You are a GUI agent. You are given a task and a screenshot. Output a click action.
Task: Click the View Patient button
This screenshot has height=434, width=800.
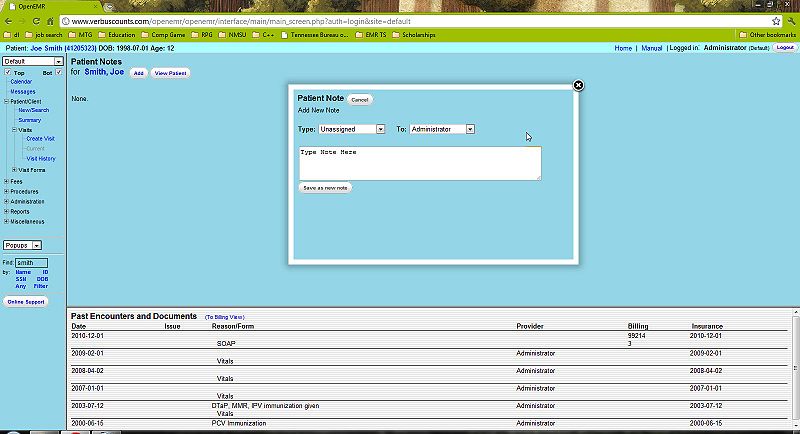click(170, 73)
